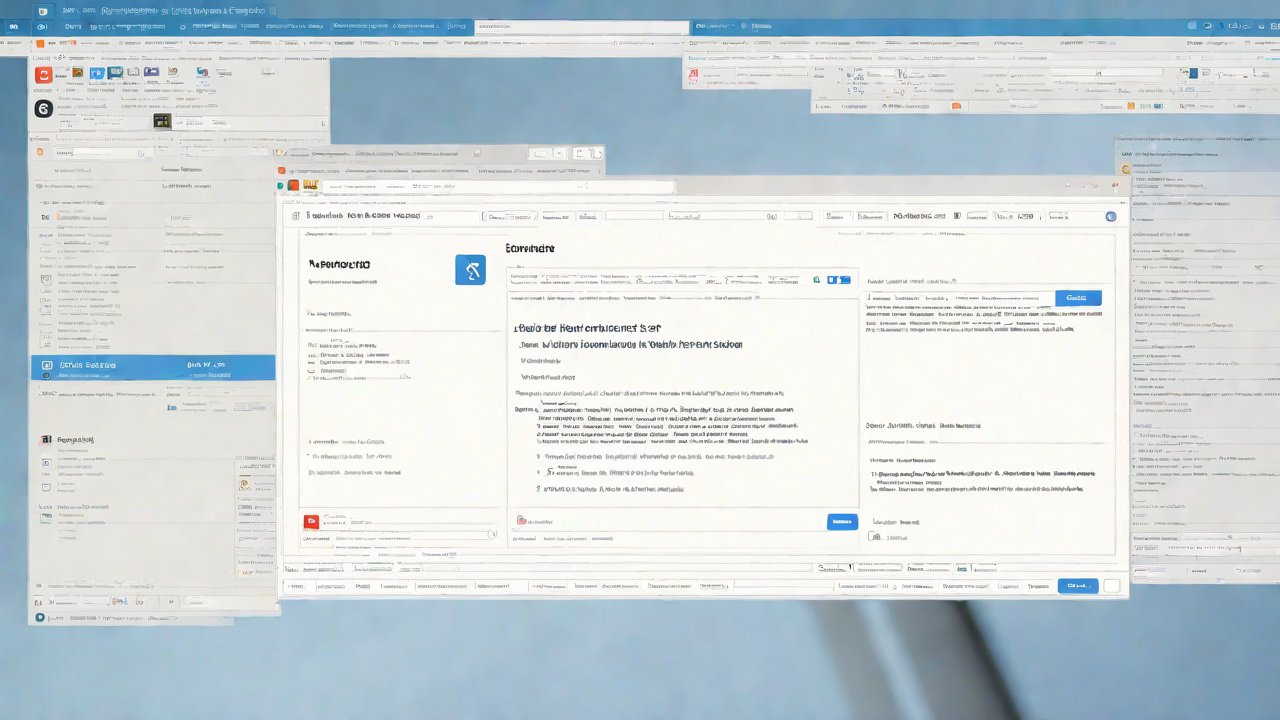Select the highlighted blue row in left sidebar
This screenshot has width=1280, height=720.
click(152, 366)
